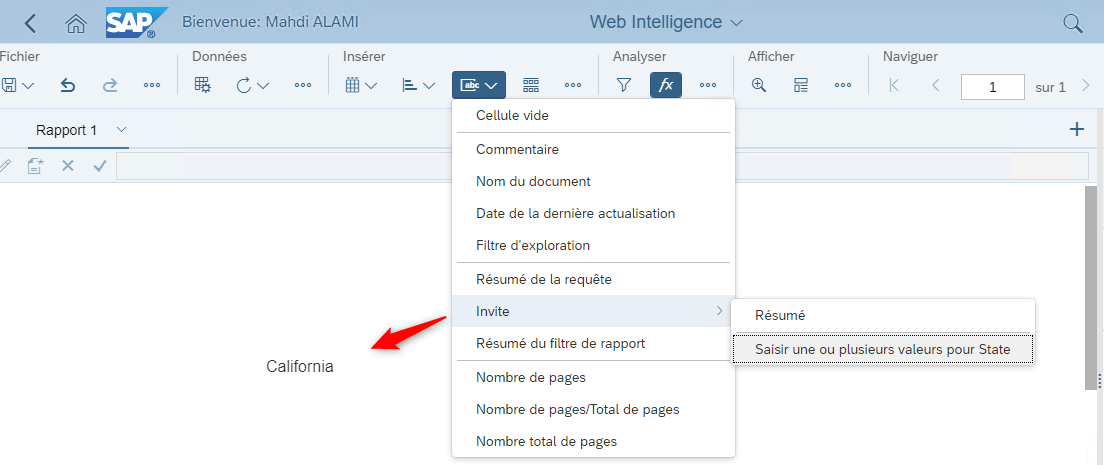This screenshot has width=1104, height=465.
Task: Click the zoom magnifier in Afficher
Action: pyautogui.click(x=758, y=85)
